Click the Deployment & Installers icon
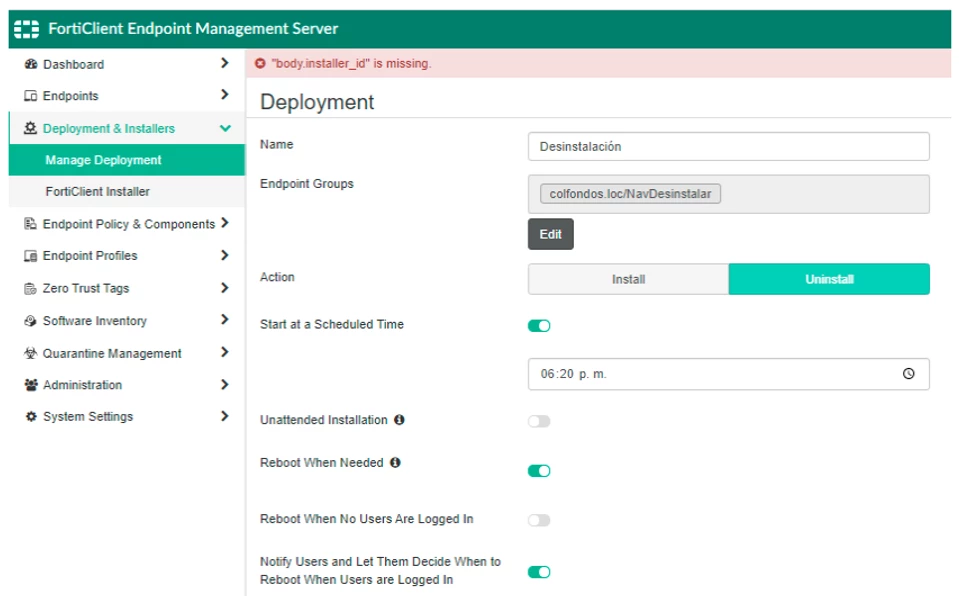The height and width of the screenshot is (596, 959). [31, 128]
